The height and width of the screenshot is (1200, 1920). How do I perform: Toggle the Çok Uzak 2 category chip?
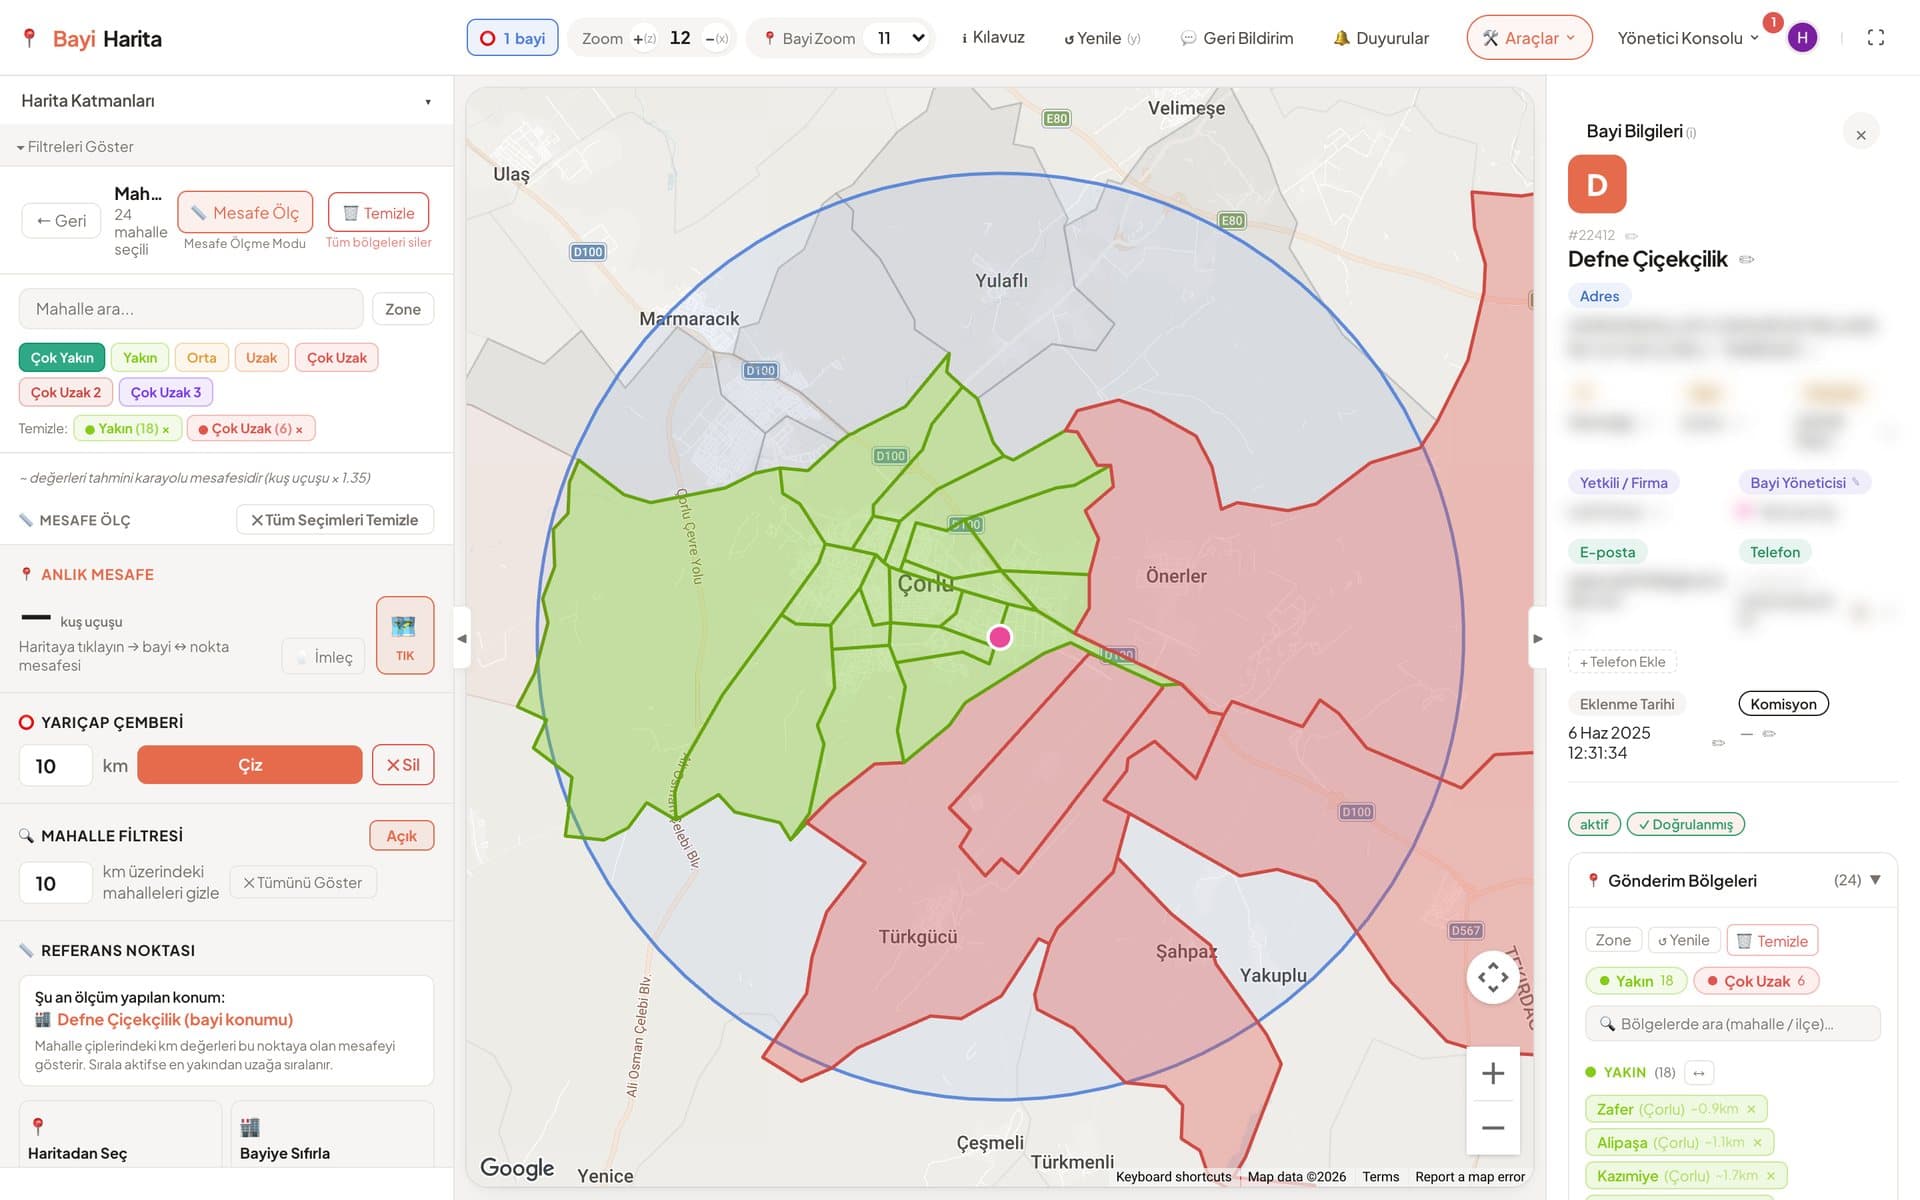[65, 393]
